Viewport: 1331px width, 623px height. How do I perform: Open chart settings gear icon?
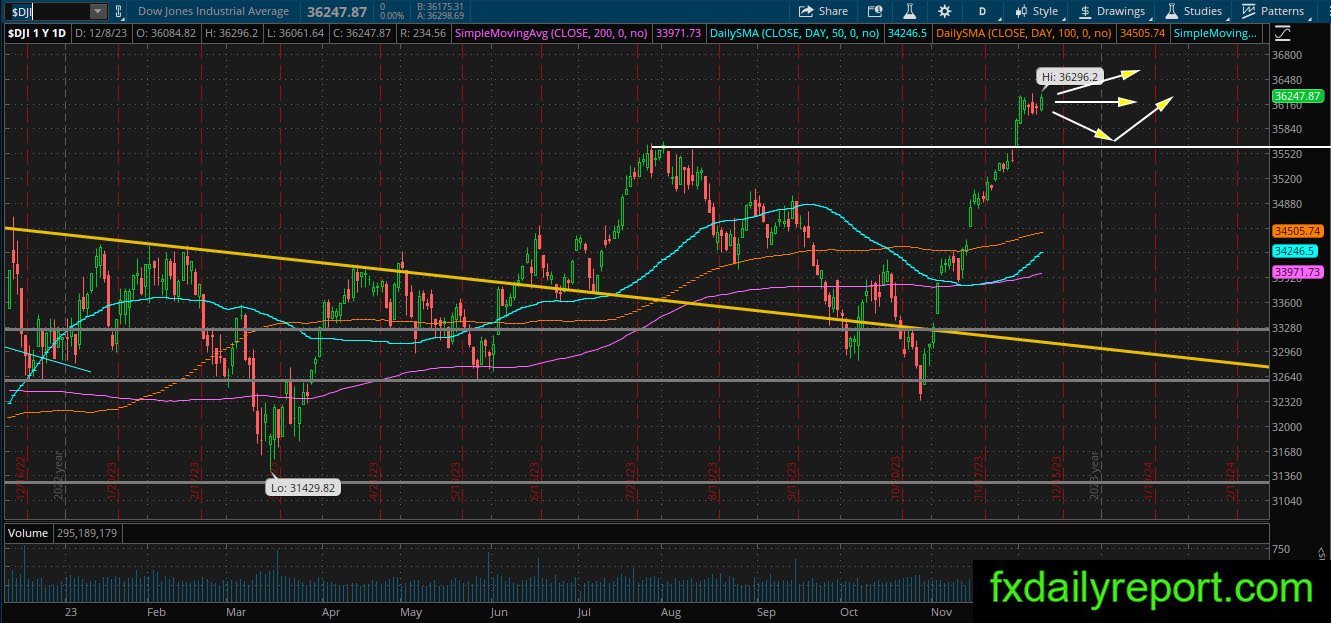pos(945,11)
